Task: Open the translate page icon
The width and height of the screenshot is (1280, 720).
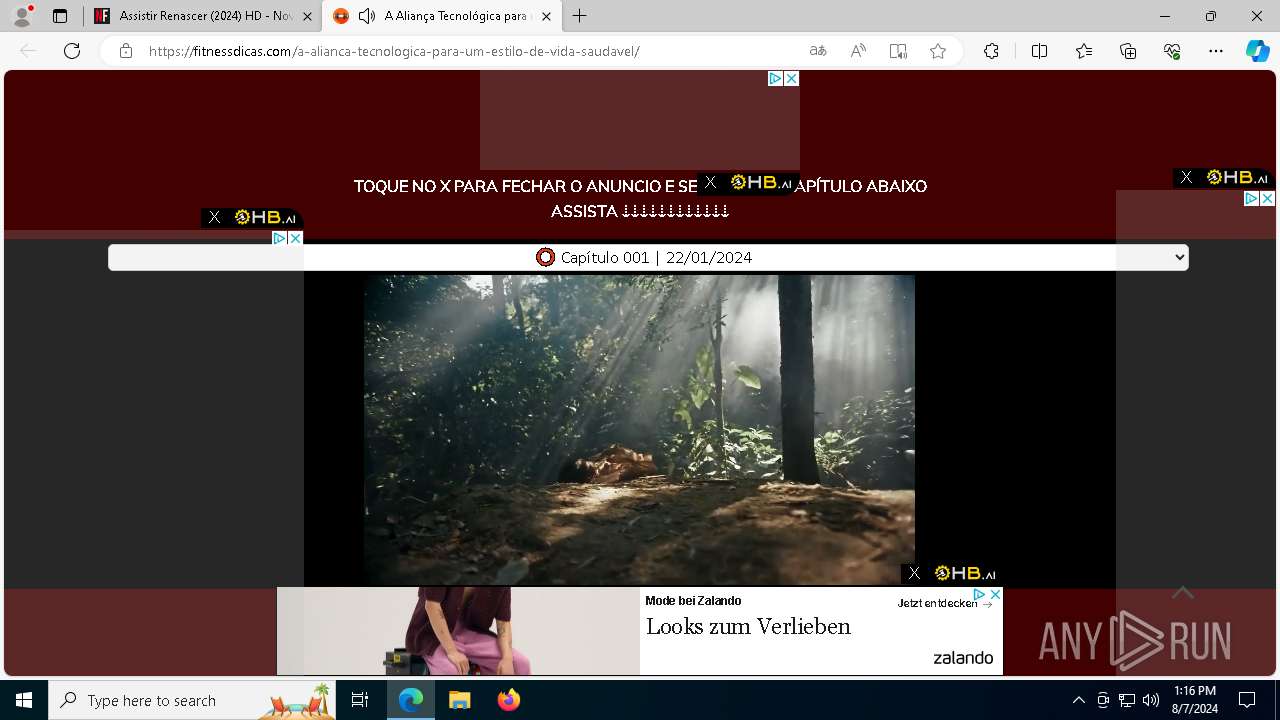Action: pos(818,51)
